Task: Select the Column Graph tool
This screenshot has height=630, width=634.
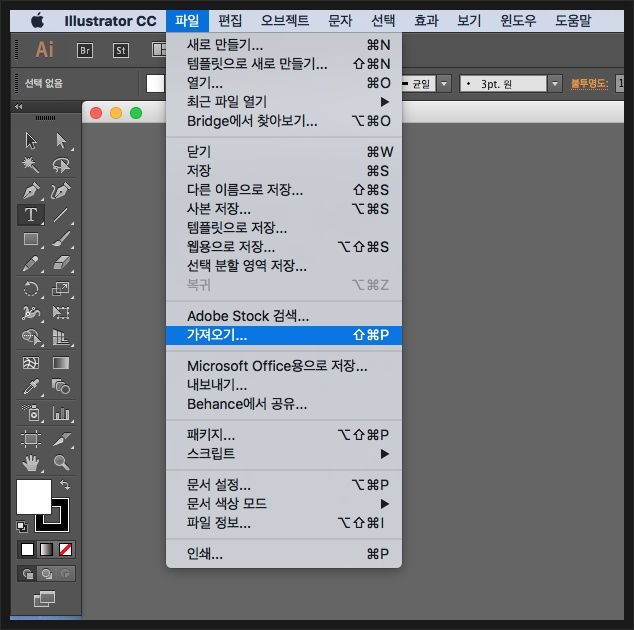Action: [61, 413]
